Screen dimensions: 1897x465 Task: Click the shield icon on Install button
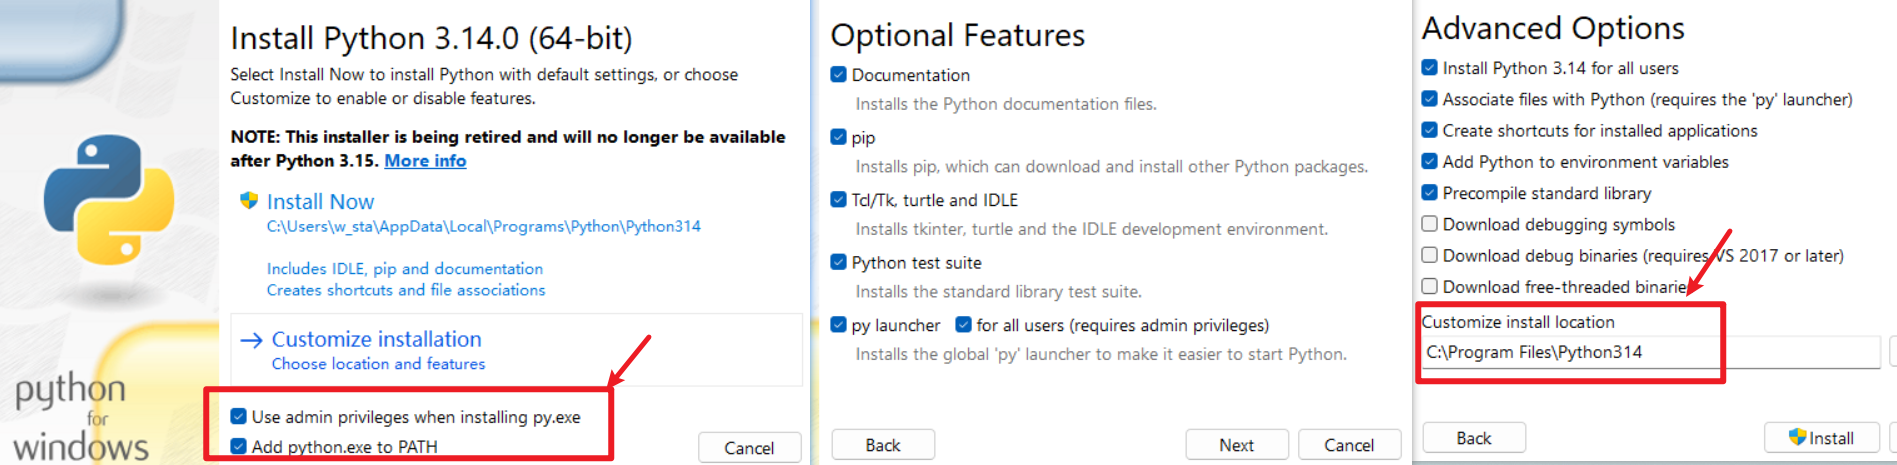(x=1797, y=437)
